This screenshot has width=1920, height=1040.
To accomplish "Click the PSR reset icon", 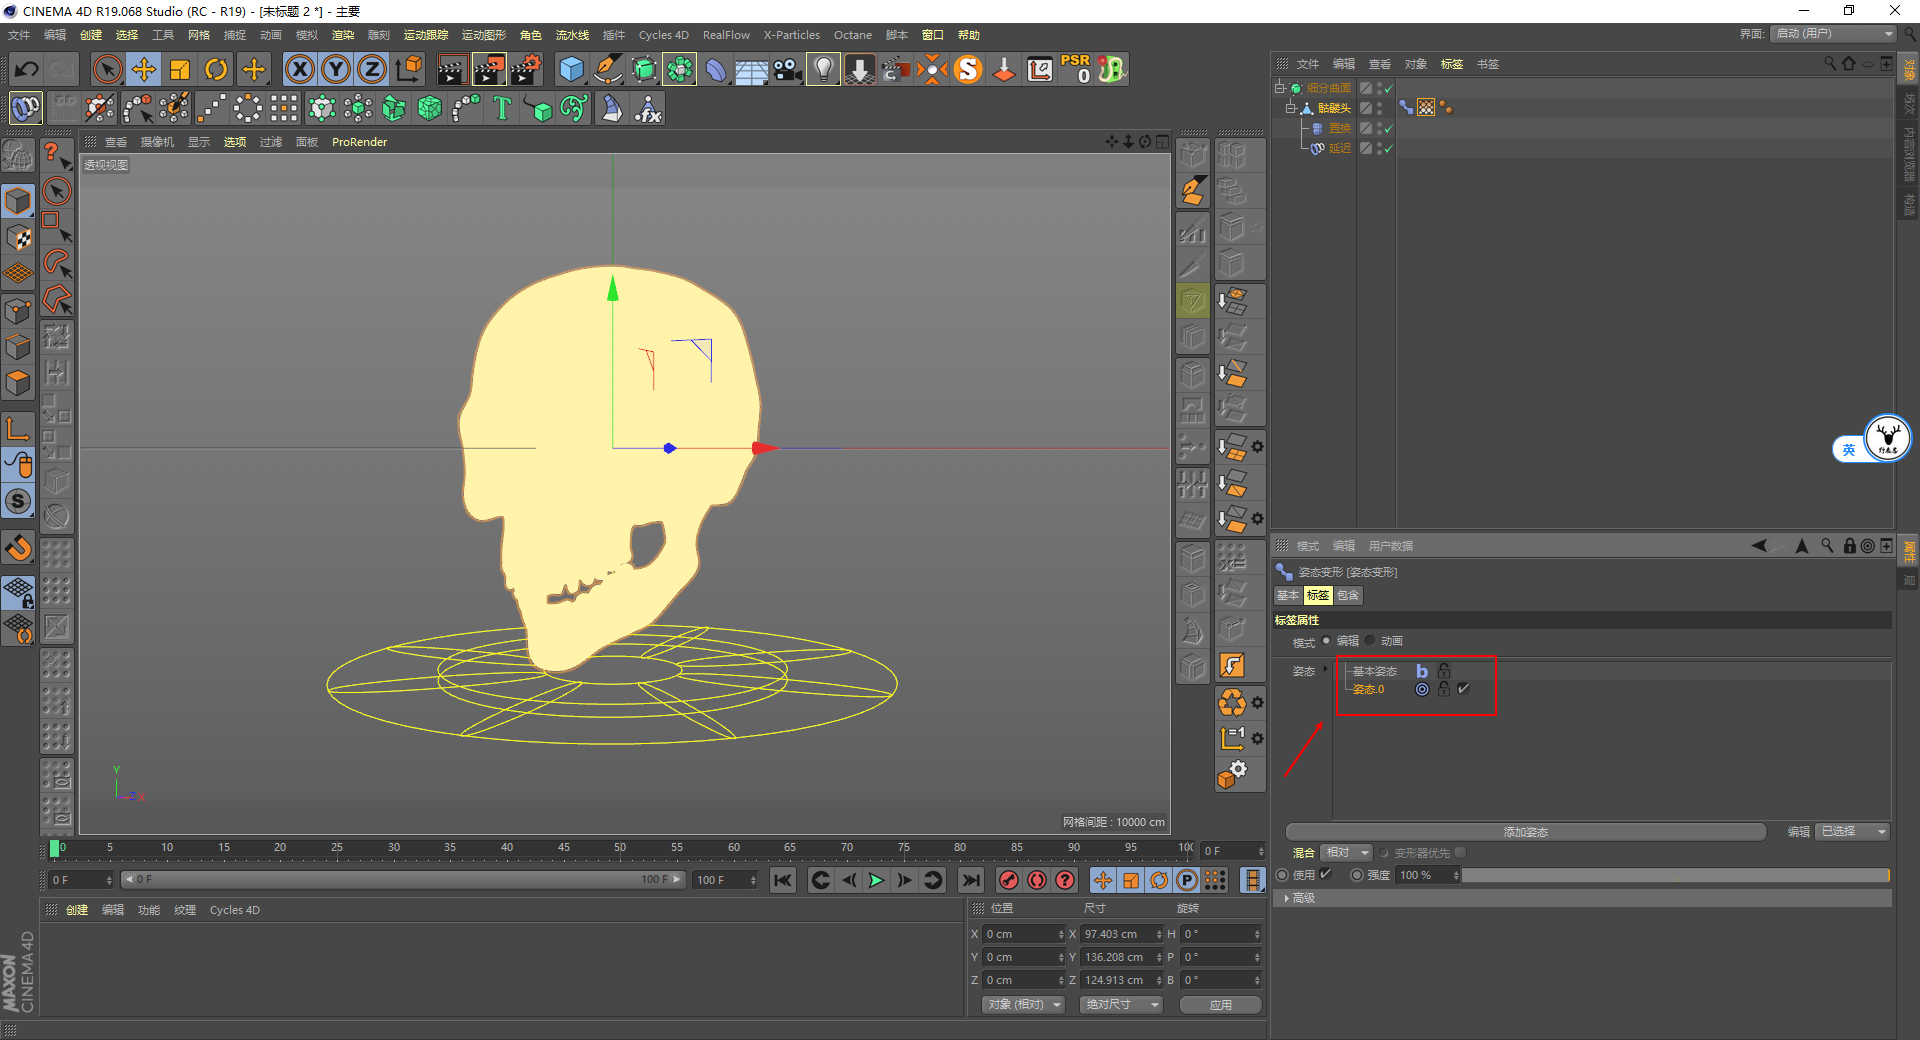I will pos(1076,69).
